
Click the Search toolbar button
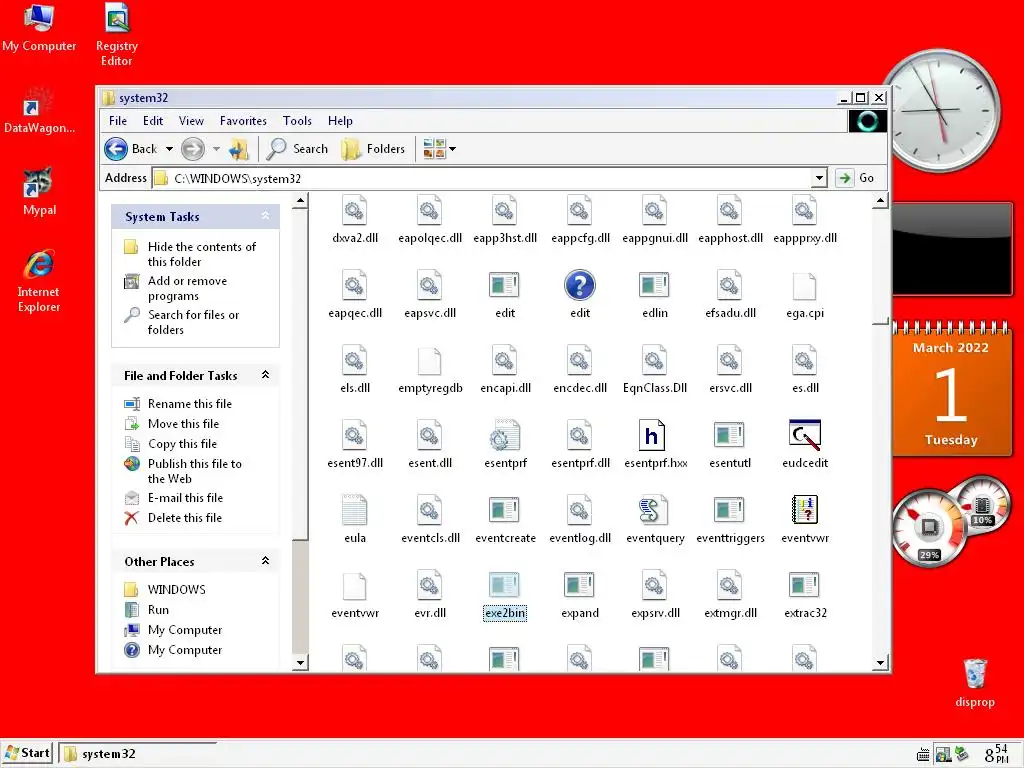(x=298, y=149)
